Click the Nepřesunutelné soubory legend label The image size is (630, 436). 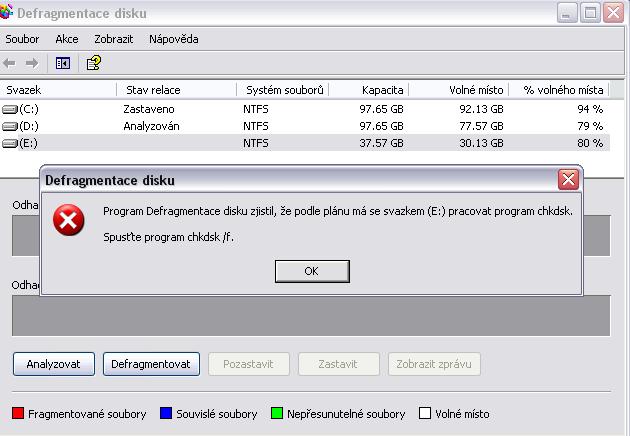point(346,414)
